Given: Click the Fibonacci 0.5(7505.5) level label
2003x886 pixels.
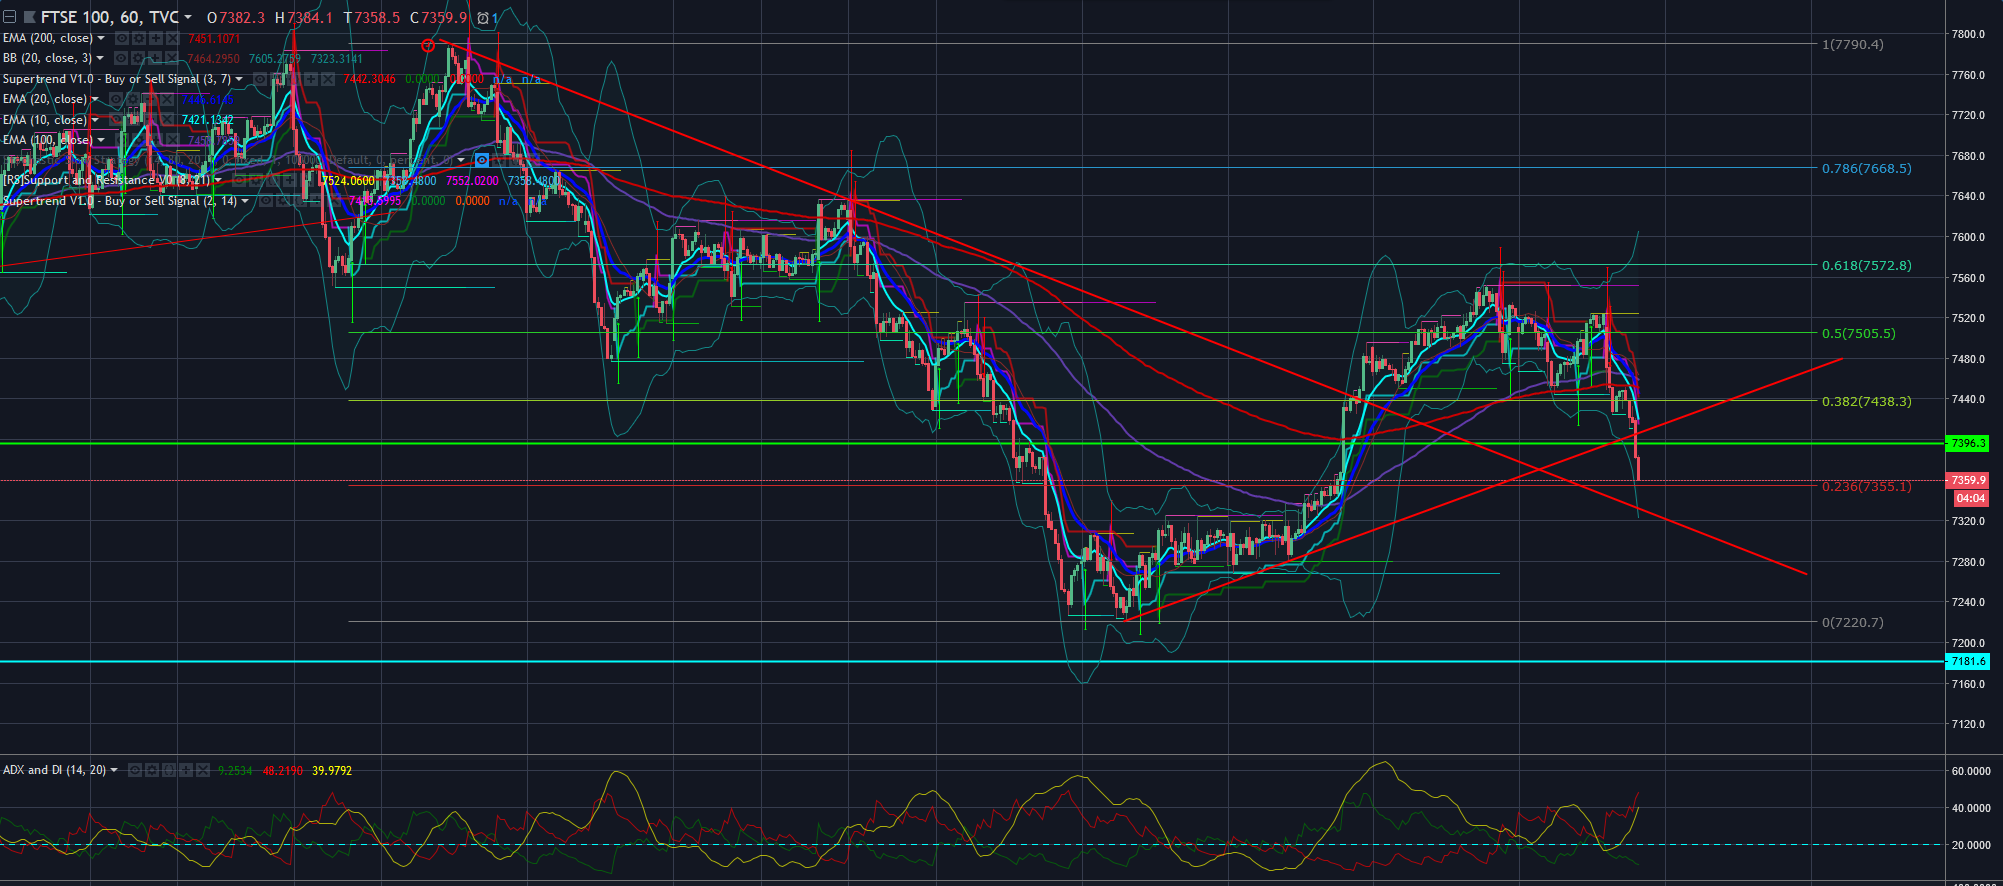Looking at the screenshot, I should (1858, 333).
